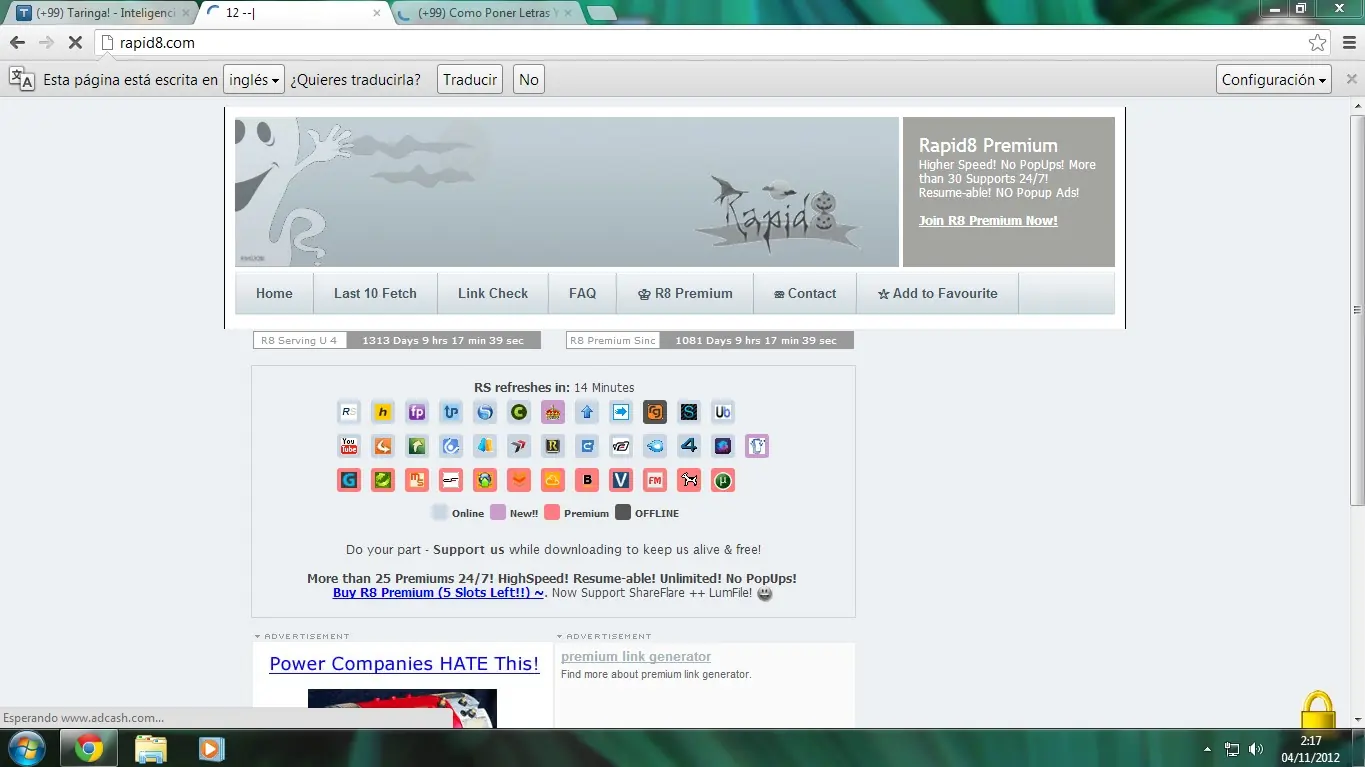
Task: Bookmark this page with the star icon
Action: click(x=1318, y=43)
